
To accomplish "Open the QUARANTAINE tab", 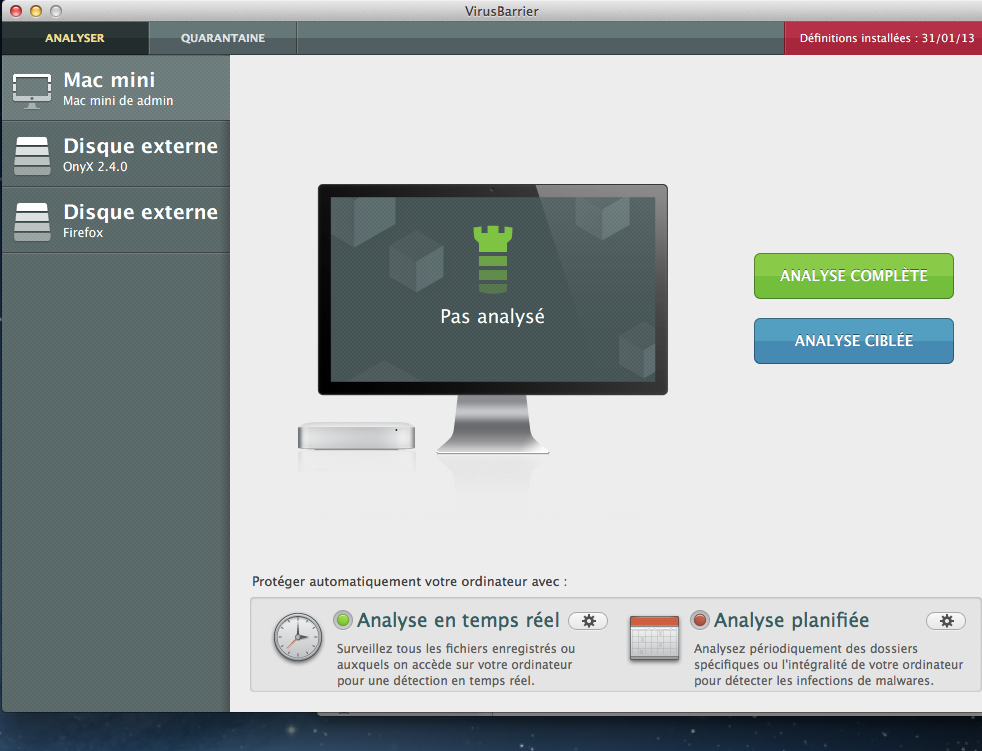I will coord(223,38).
